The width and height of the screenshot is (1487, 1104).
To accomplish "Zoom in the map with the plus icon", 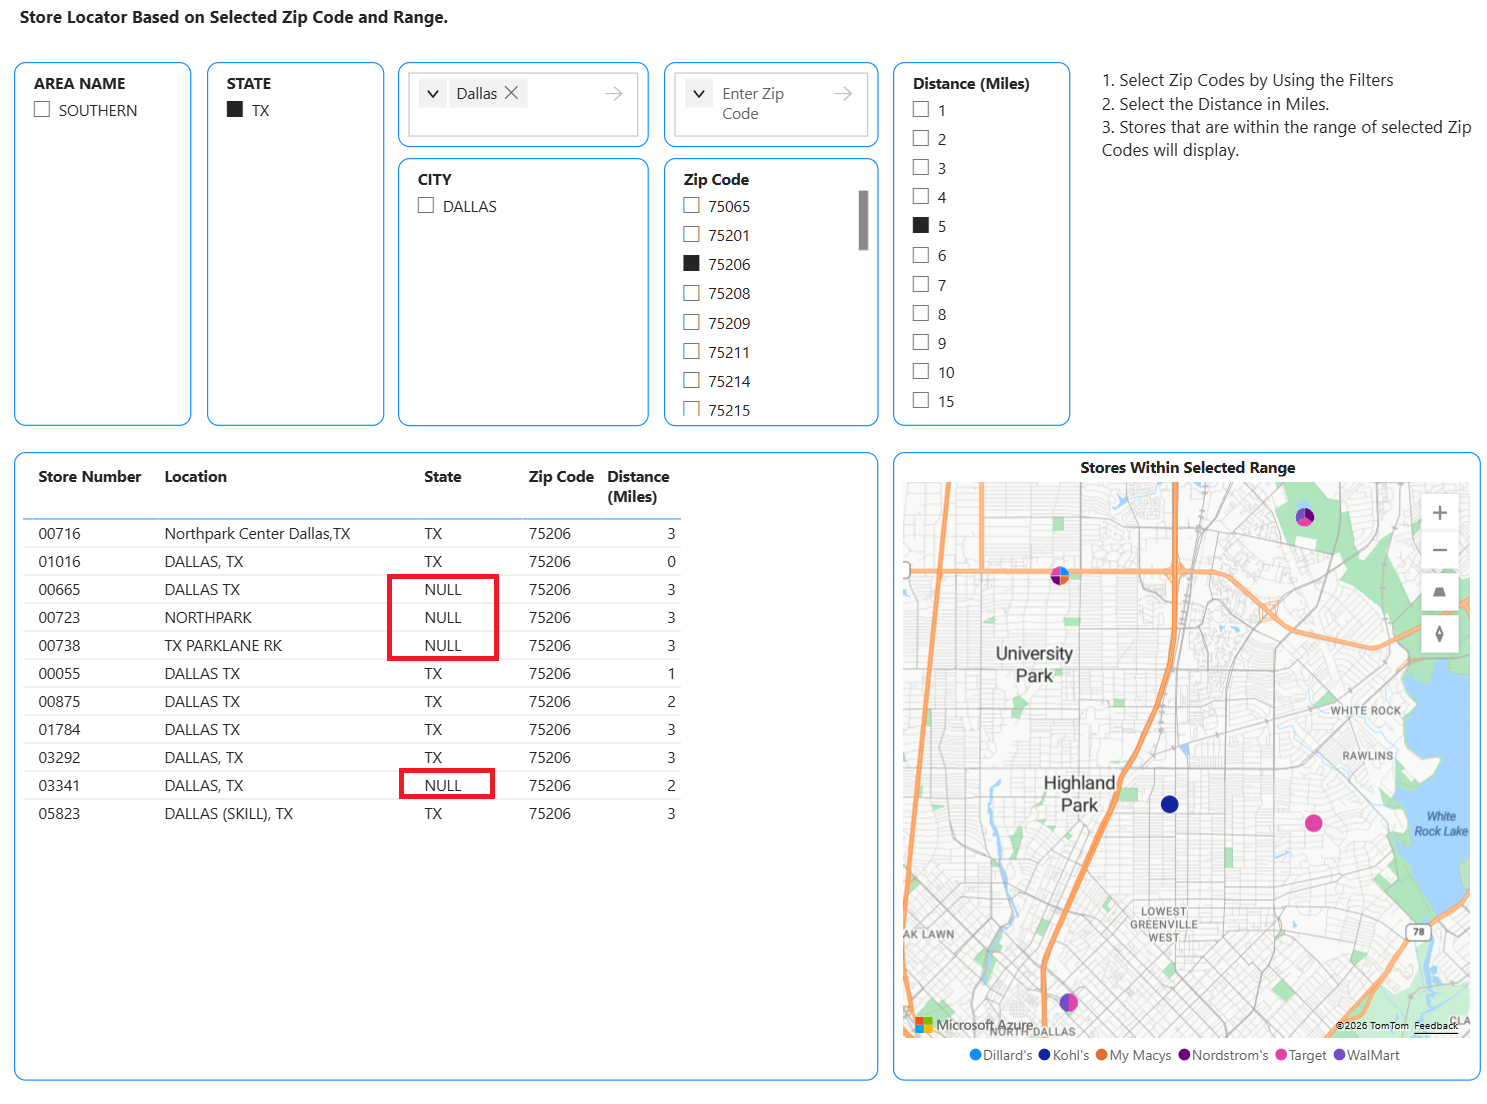I will (1439, 513).
